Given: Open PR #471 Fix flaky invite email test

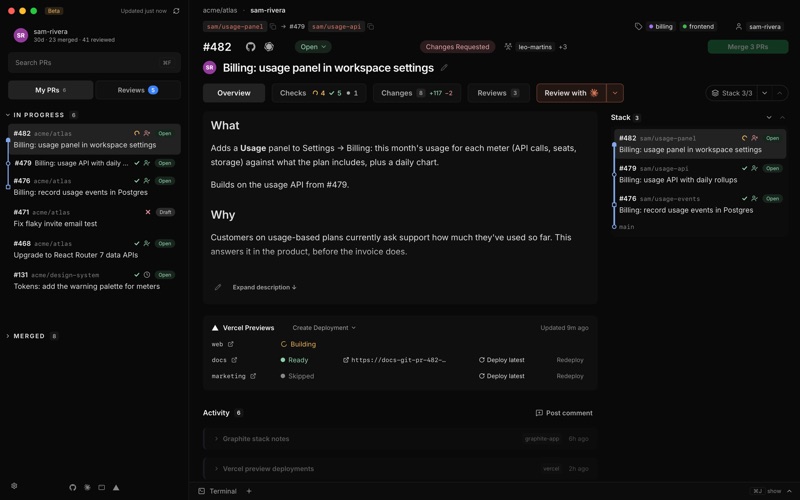Looking at the screenshot, I should [94, 218].
